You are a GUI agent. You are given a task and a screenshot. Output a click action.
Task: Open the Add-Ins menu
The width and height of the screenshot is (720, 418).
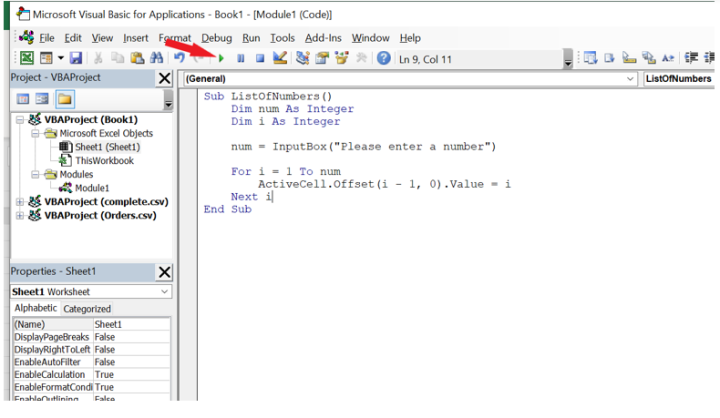click(x=323, y=38)
